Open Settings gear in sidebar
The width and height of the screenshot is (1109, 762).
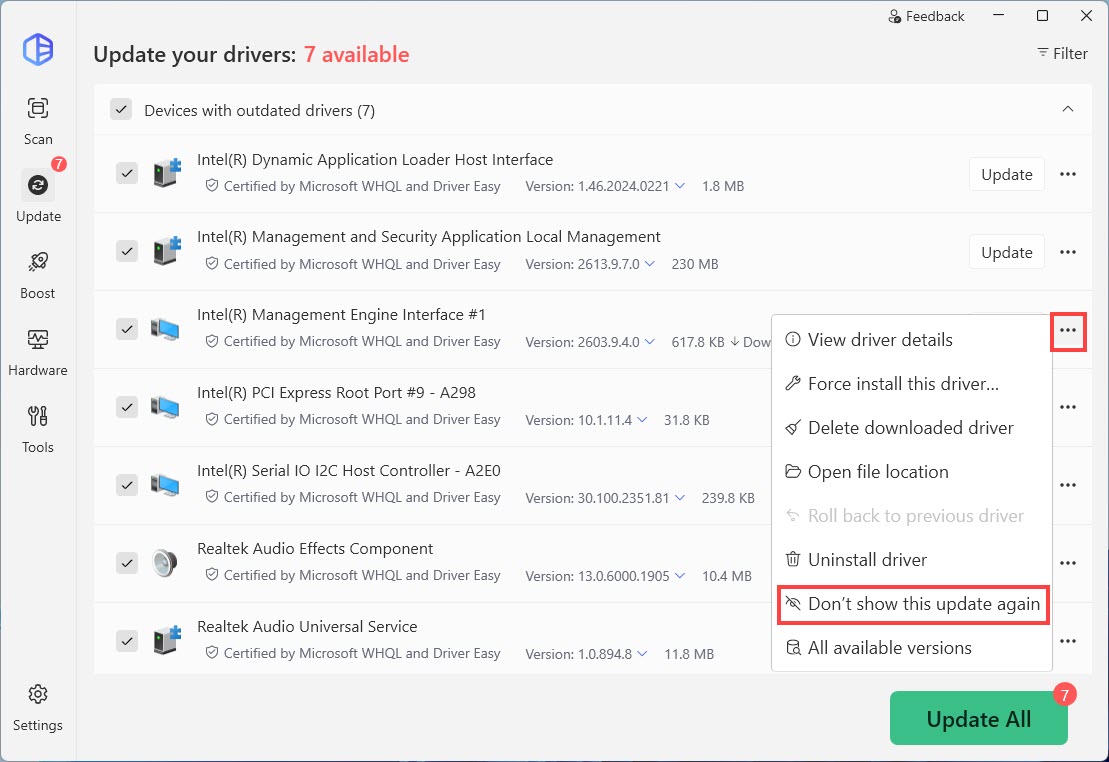(37, 707)
